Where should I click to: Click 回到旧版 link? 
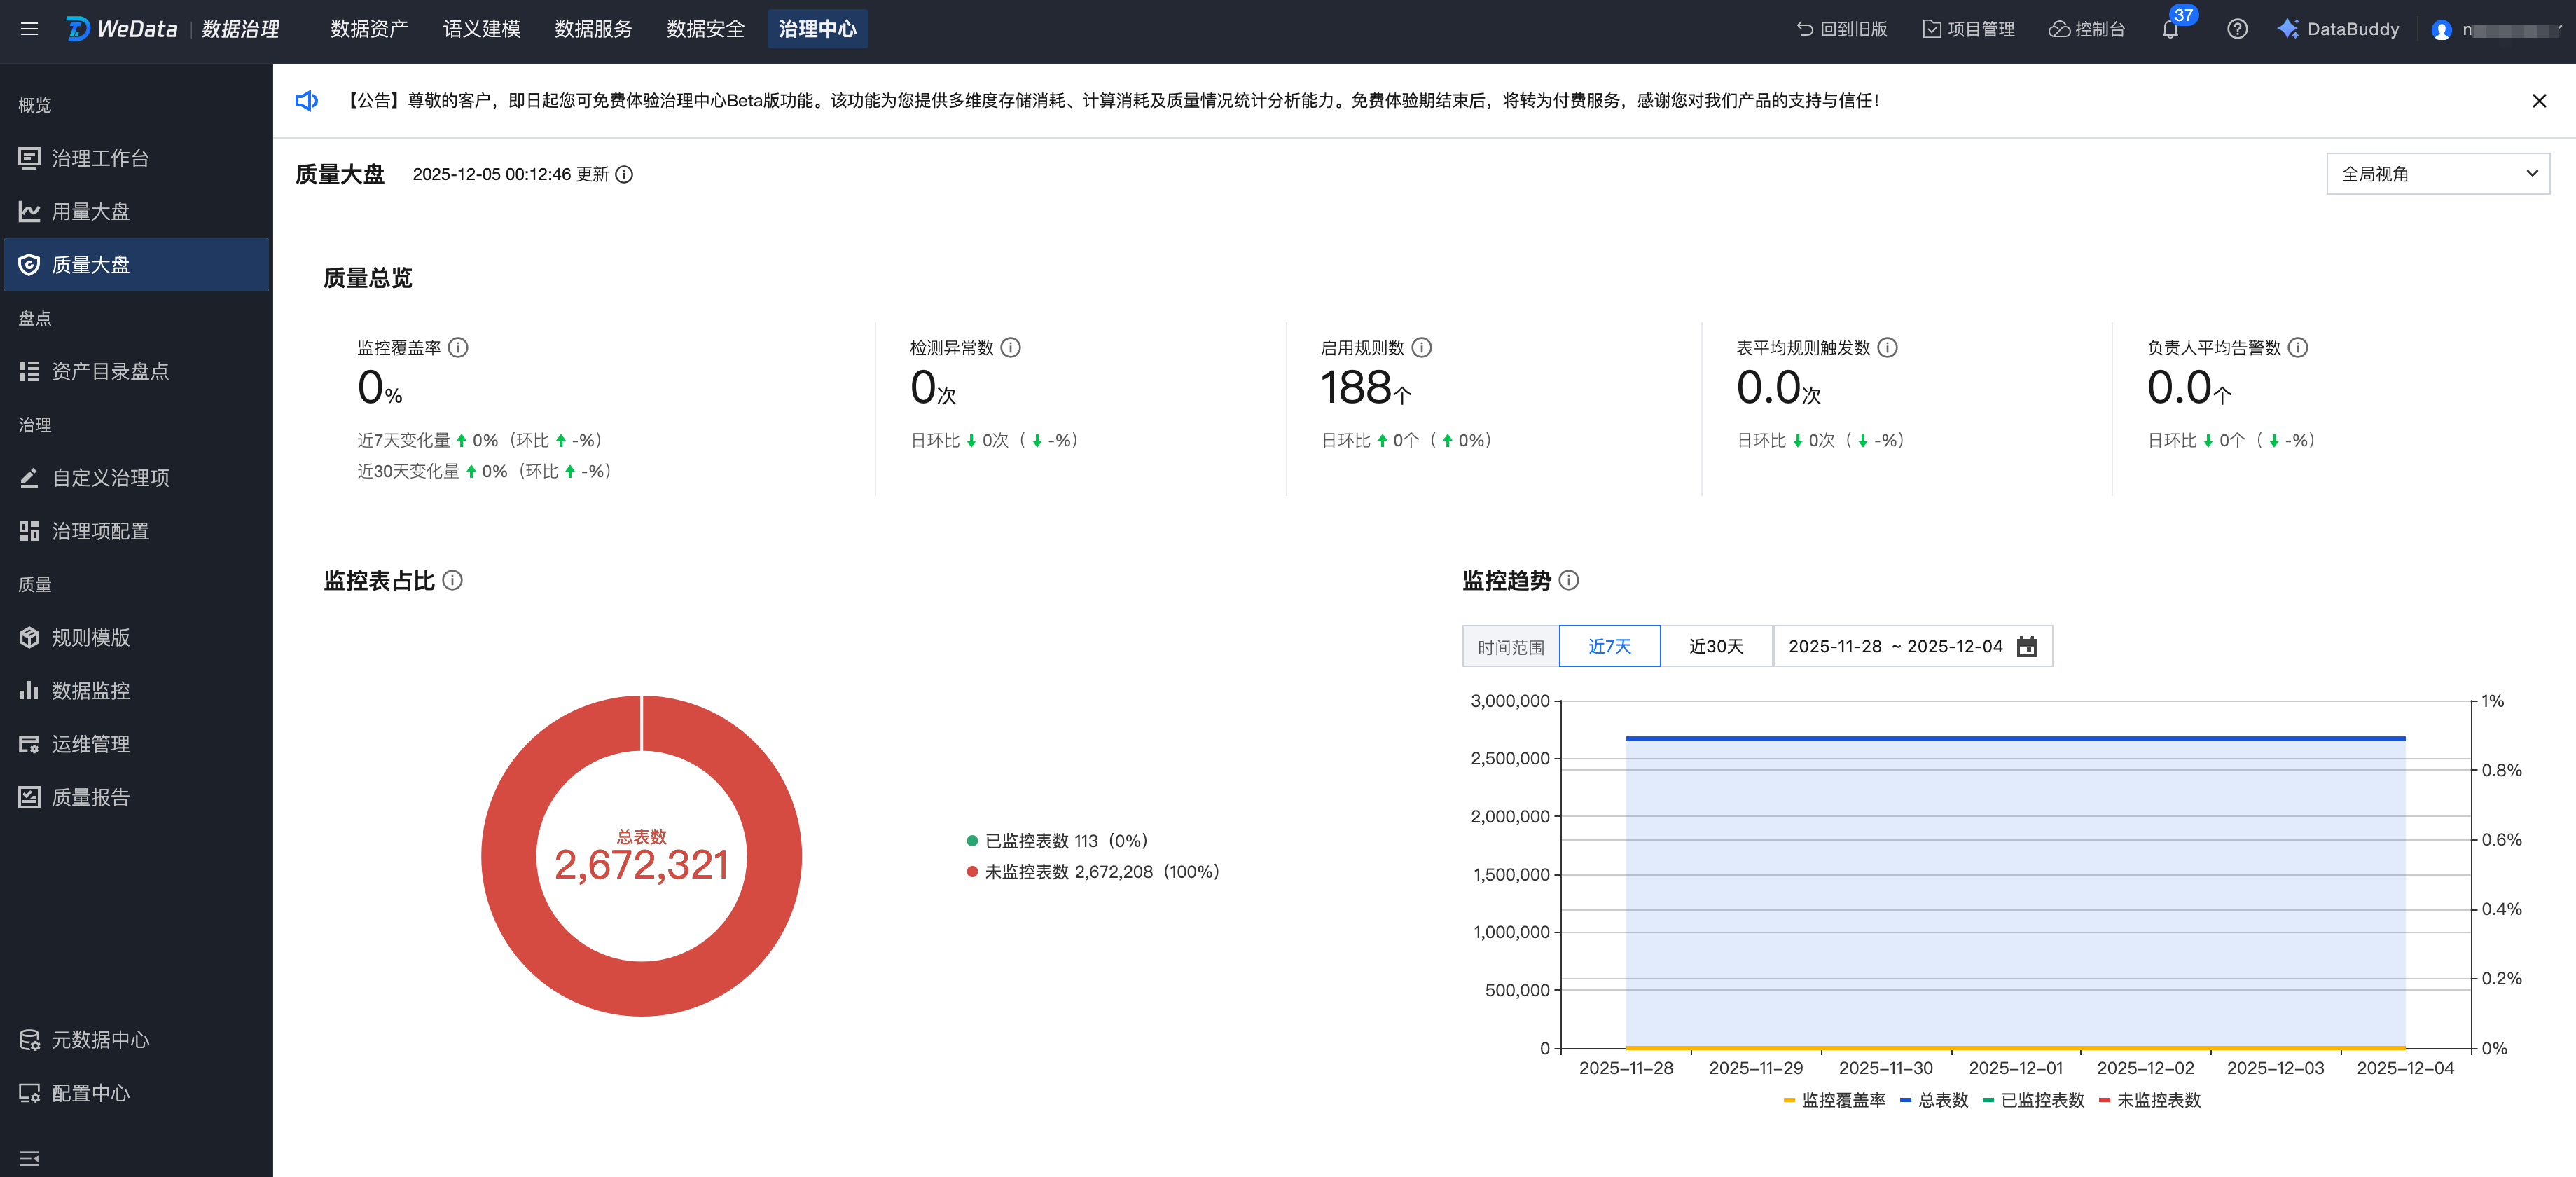coord(1842,30)
